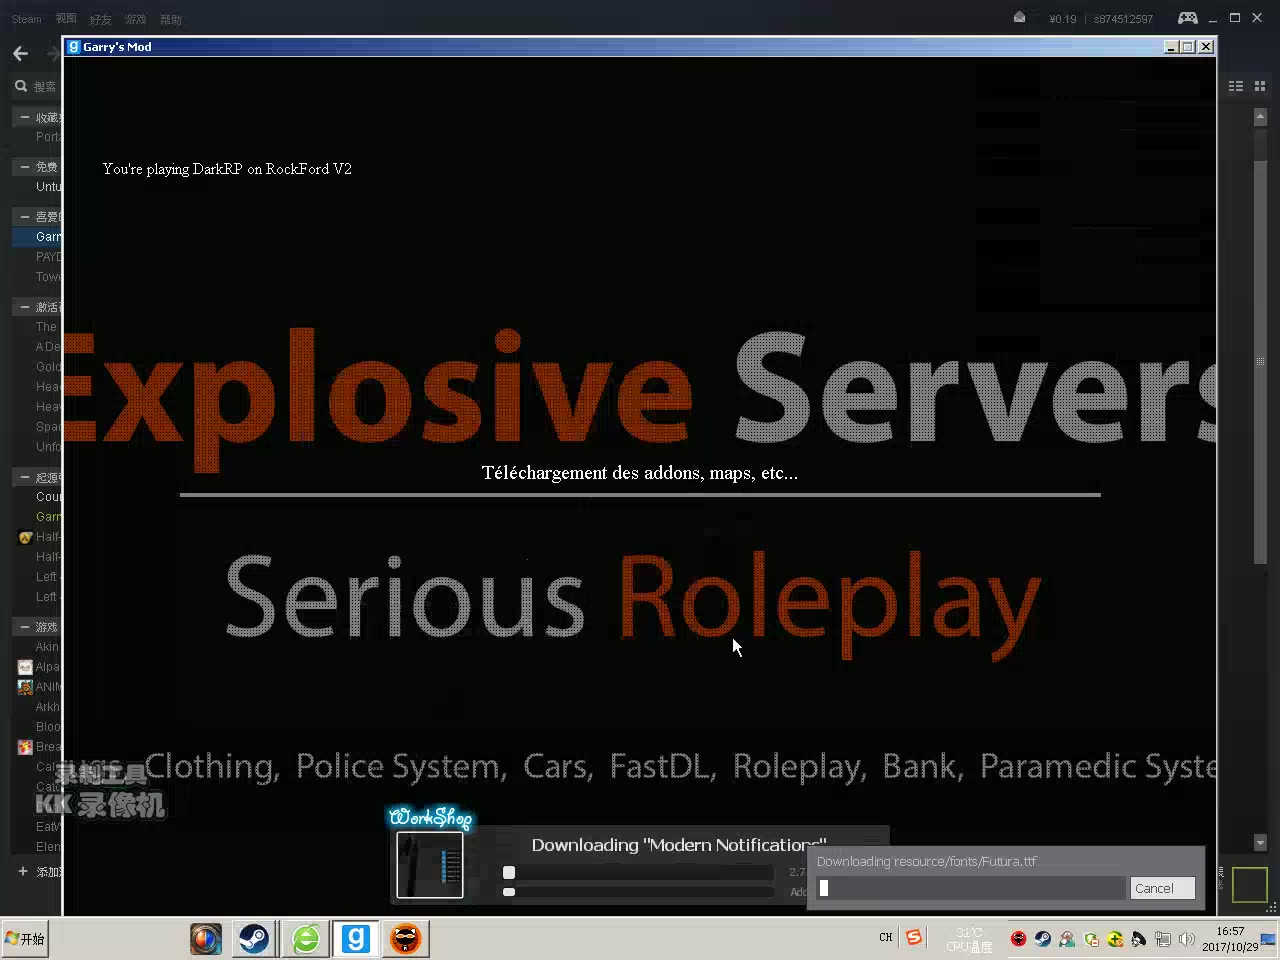Switch Steam library to list view
1280x960 pixels.
pyautogui.click(x=1236, y=86)
